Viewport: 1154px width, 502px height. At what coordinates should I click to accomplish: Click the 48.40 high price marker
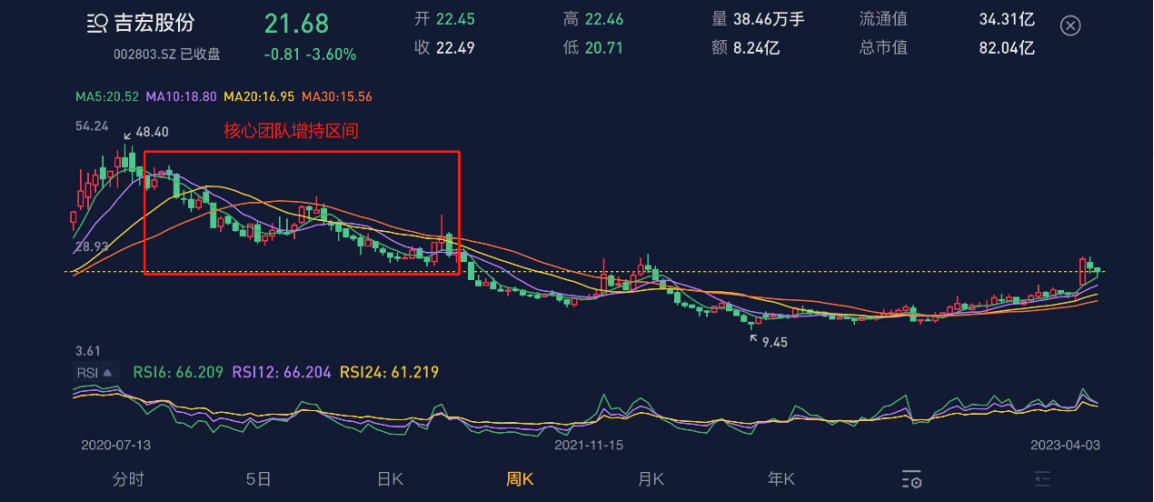point(152,132)
